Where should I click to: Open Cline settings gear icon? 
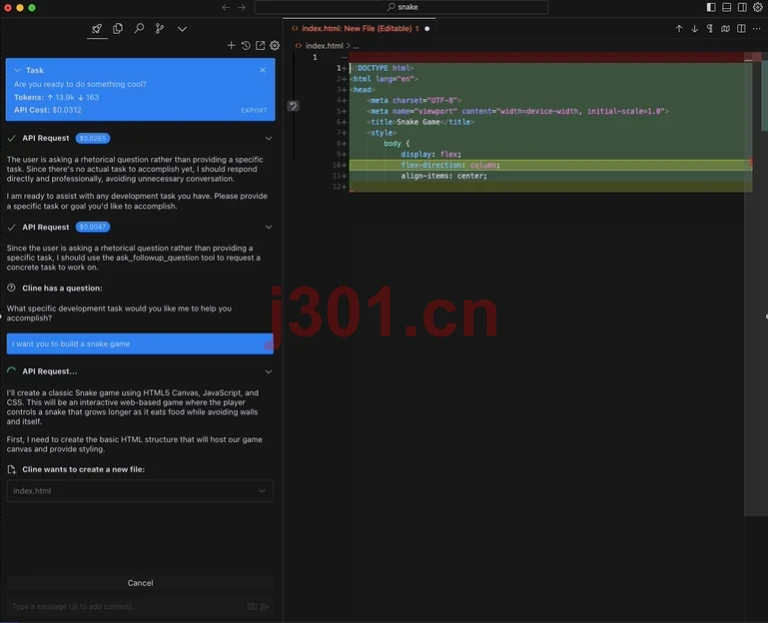tap(275, 46)
